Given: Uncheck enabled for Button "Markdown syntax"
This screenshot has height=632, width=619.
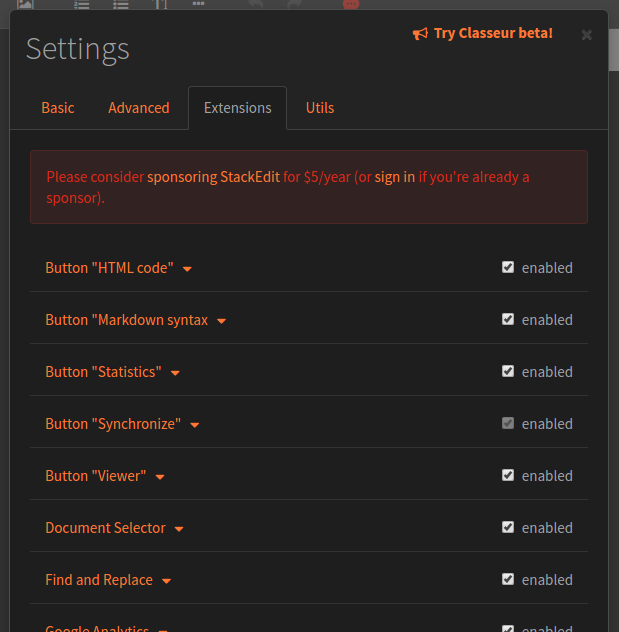Looking at the screenshot, I should (x=508, y=319).
